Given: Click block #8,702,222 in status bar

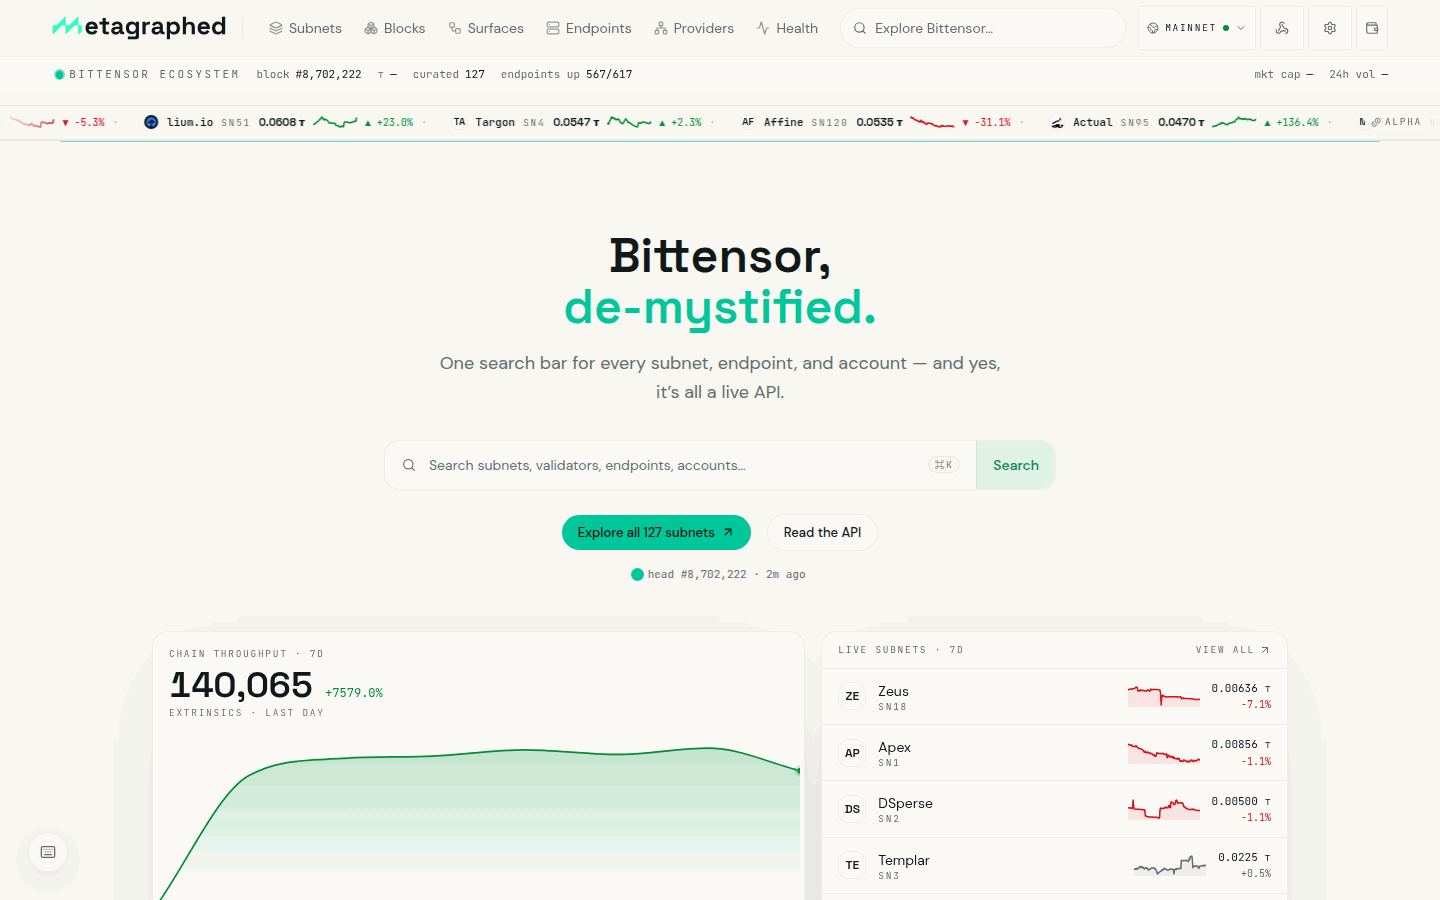Looking at the screenshot, I should (309, 74).
